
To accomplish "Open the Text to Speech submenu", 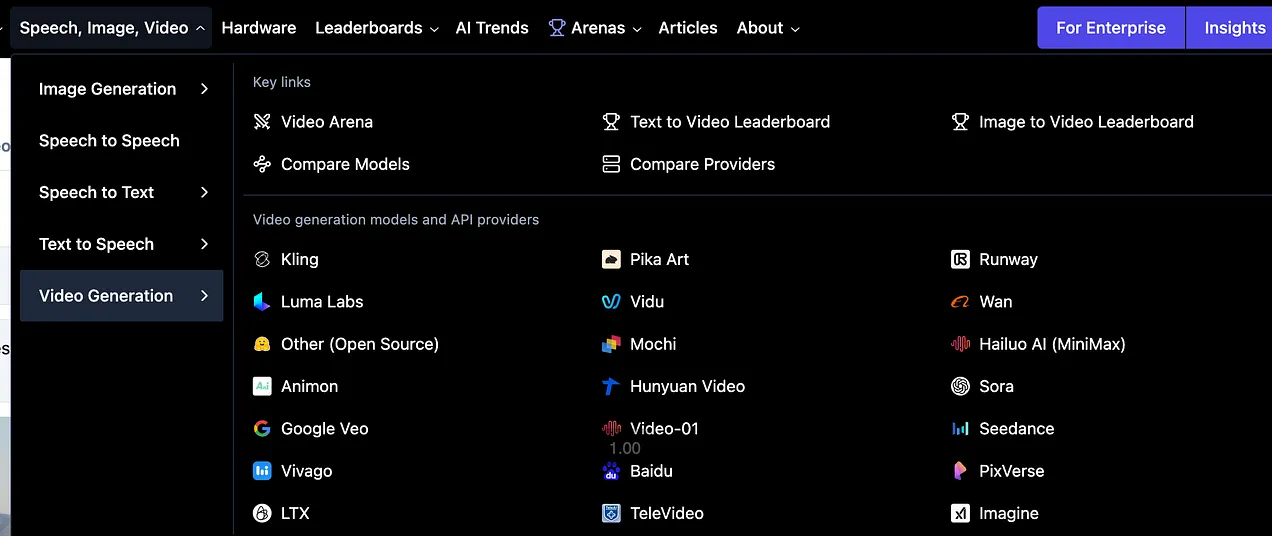I will pyautogui.click(x=121, y=244).
